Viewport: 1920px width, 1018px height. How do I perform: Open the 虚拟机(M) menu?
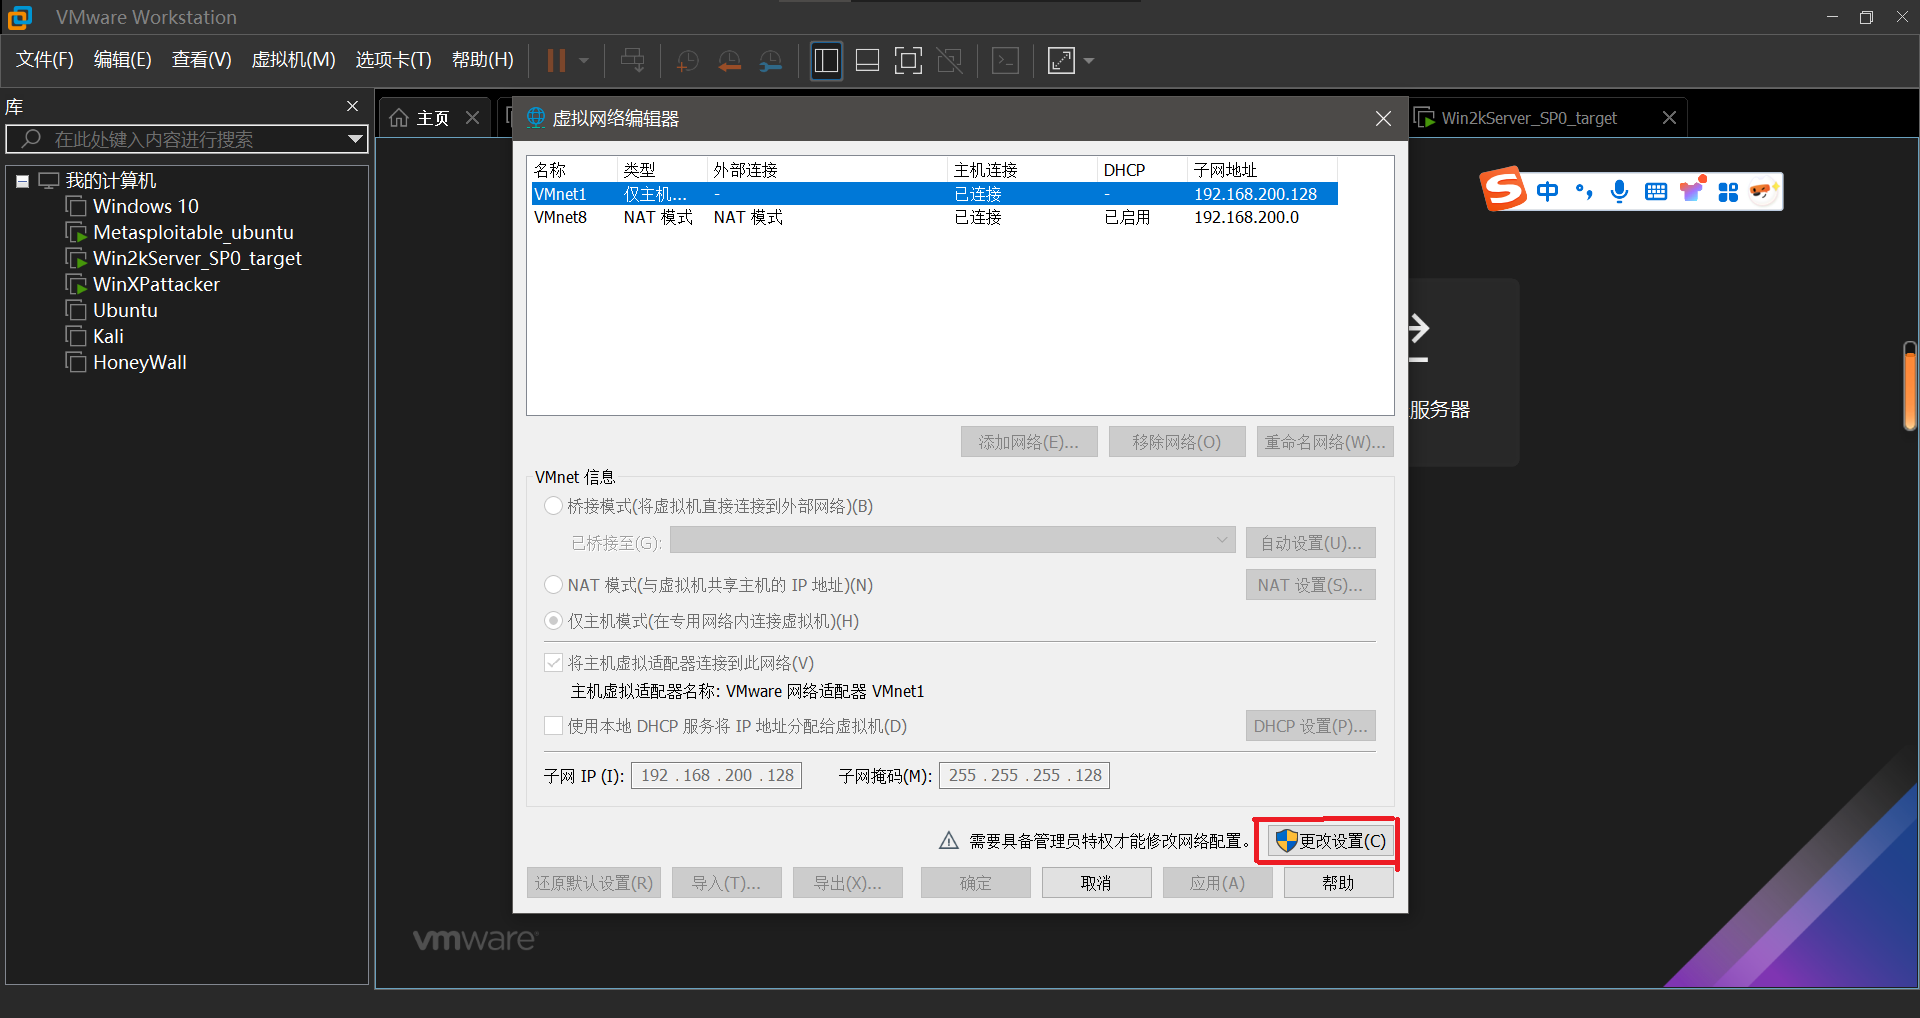click(x=293, y=59)
